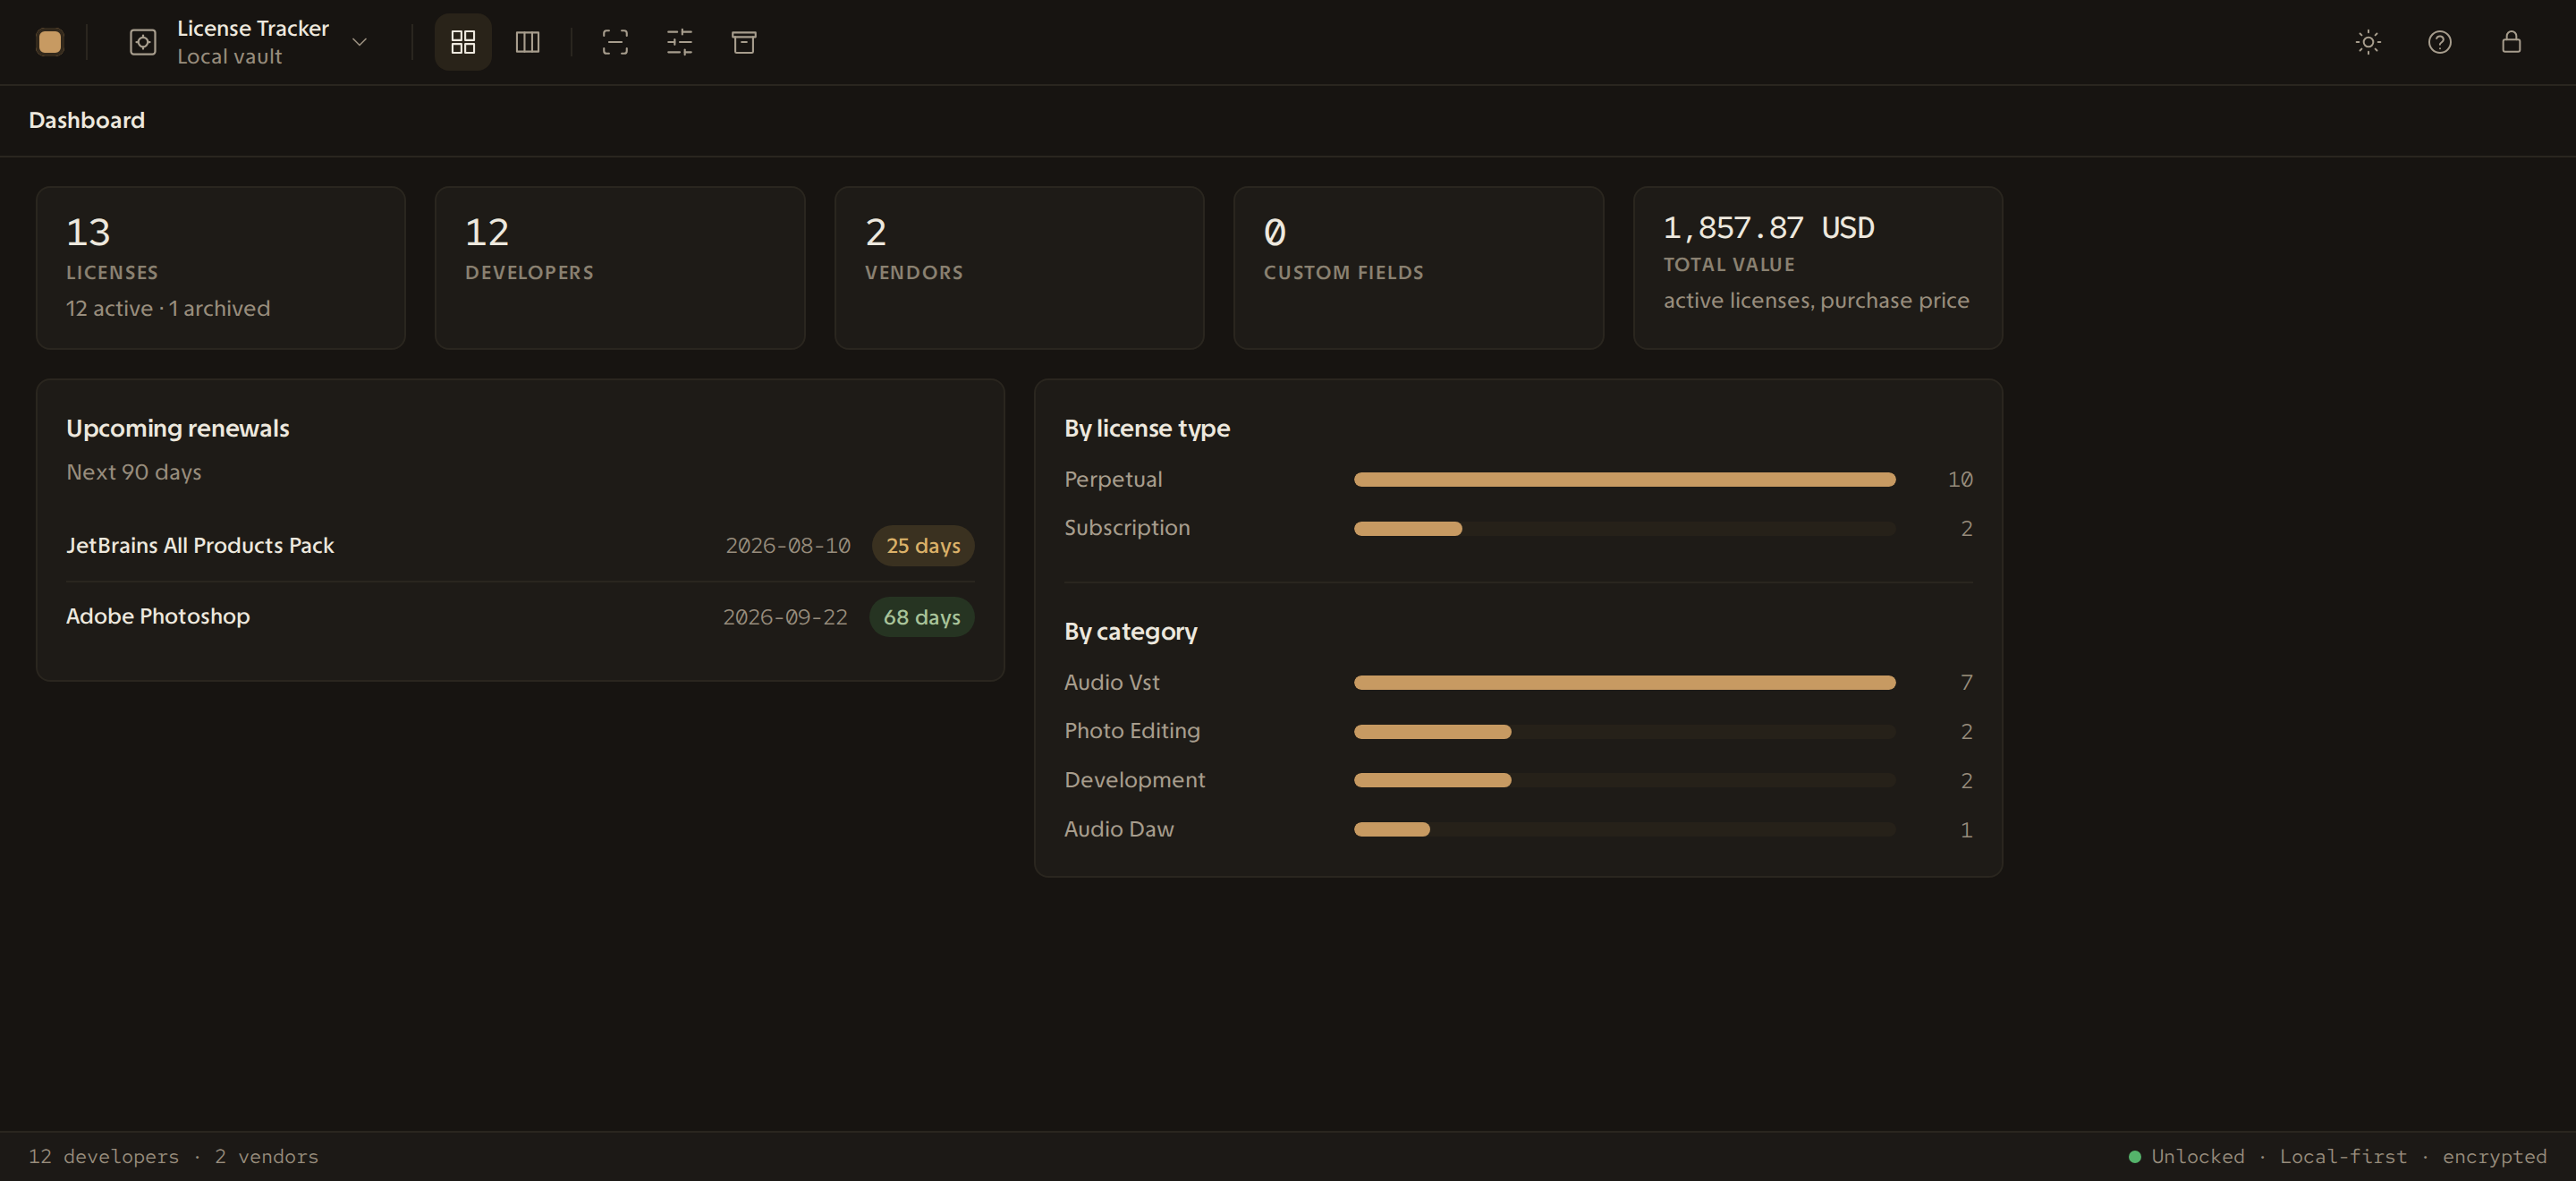Select the Perpetual label
Viewport: 2576px width, 1181px height.
(1113, 479)
